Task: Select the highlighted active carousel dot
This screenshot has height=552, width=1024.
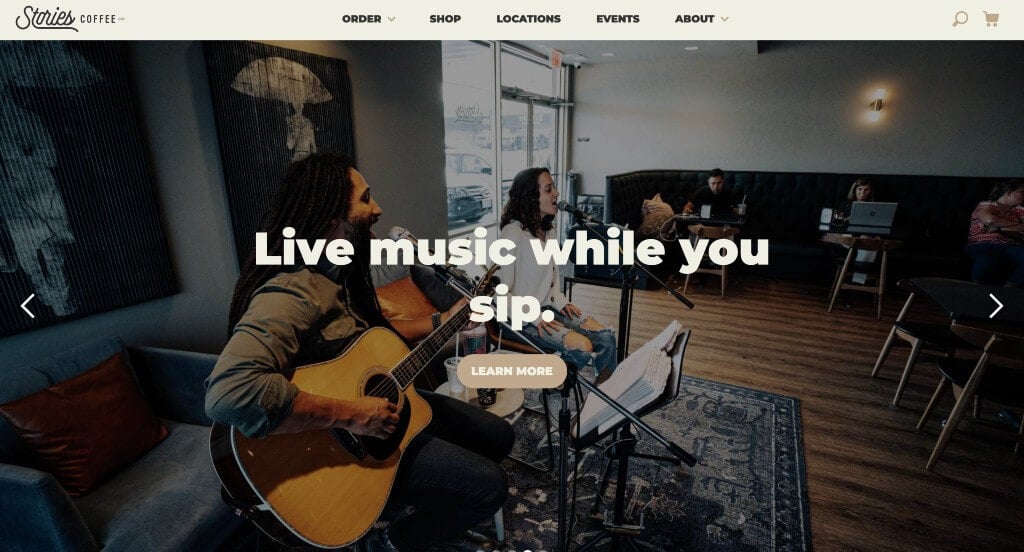Action: coord(528,550)
